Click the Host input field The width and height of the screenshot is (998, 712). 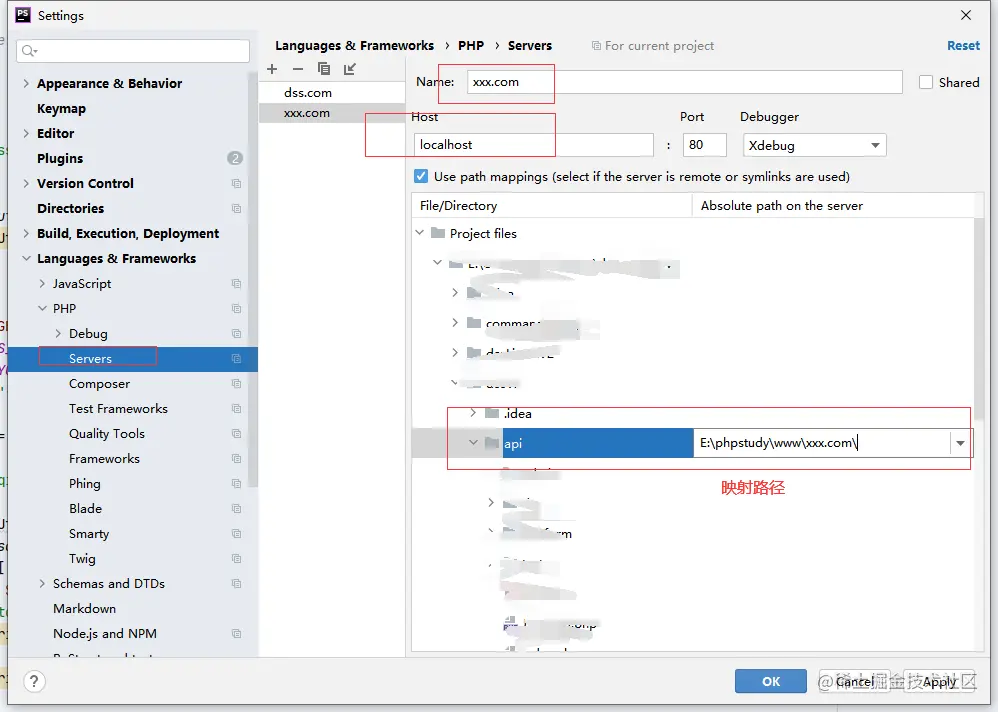(533, 145)
